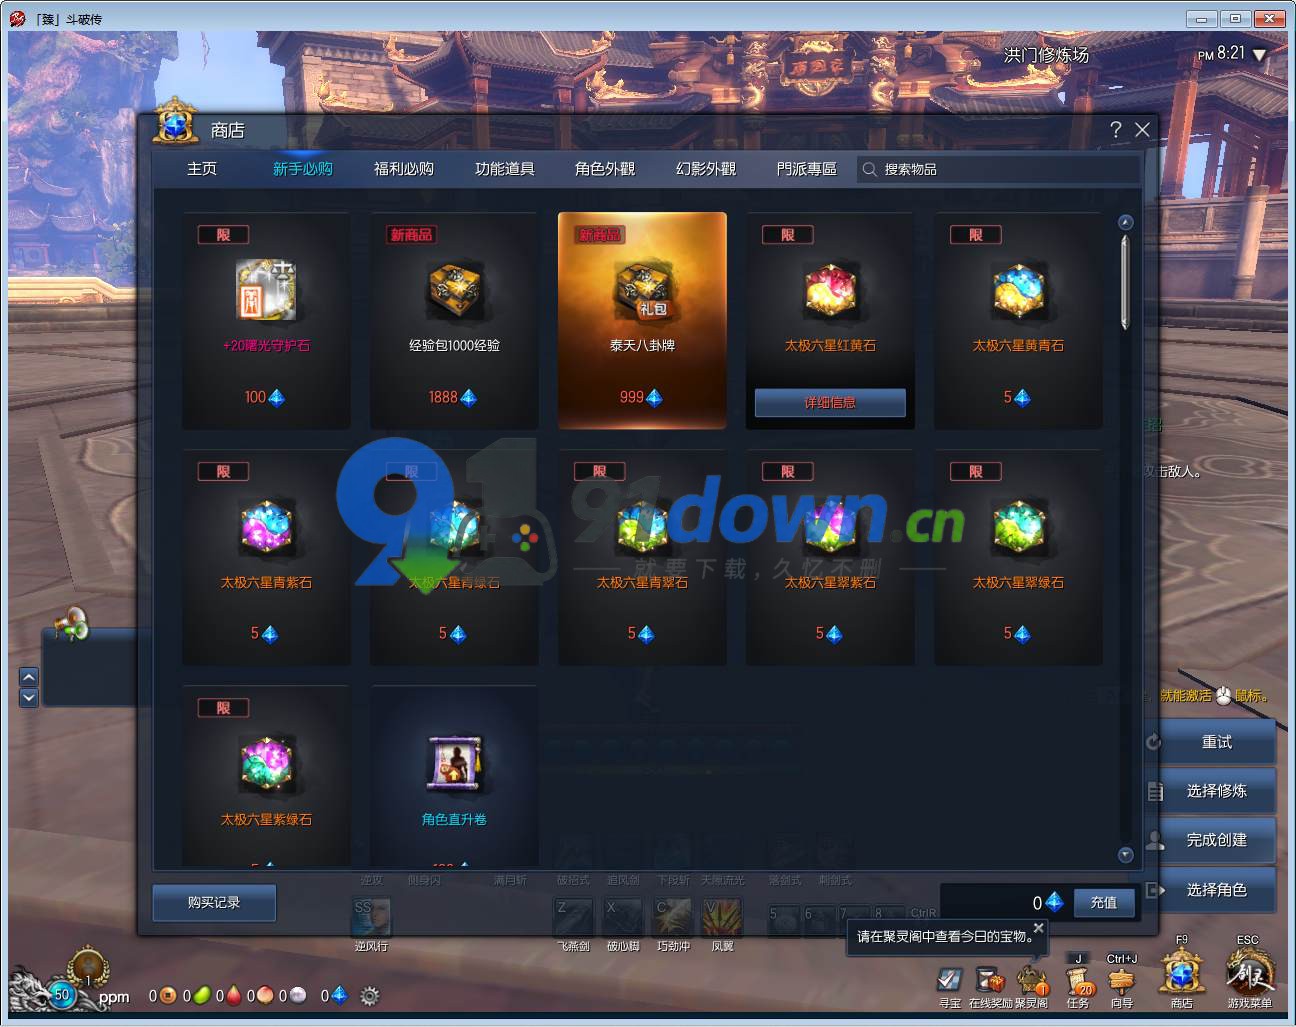Expand the chat panel with up arrow
1296x1027 pixels.
tap(28, 677)
